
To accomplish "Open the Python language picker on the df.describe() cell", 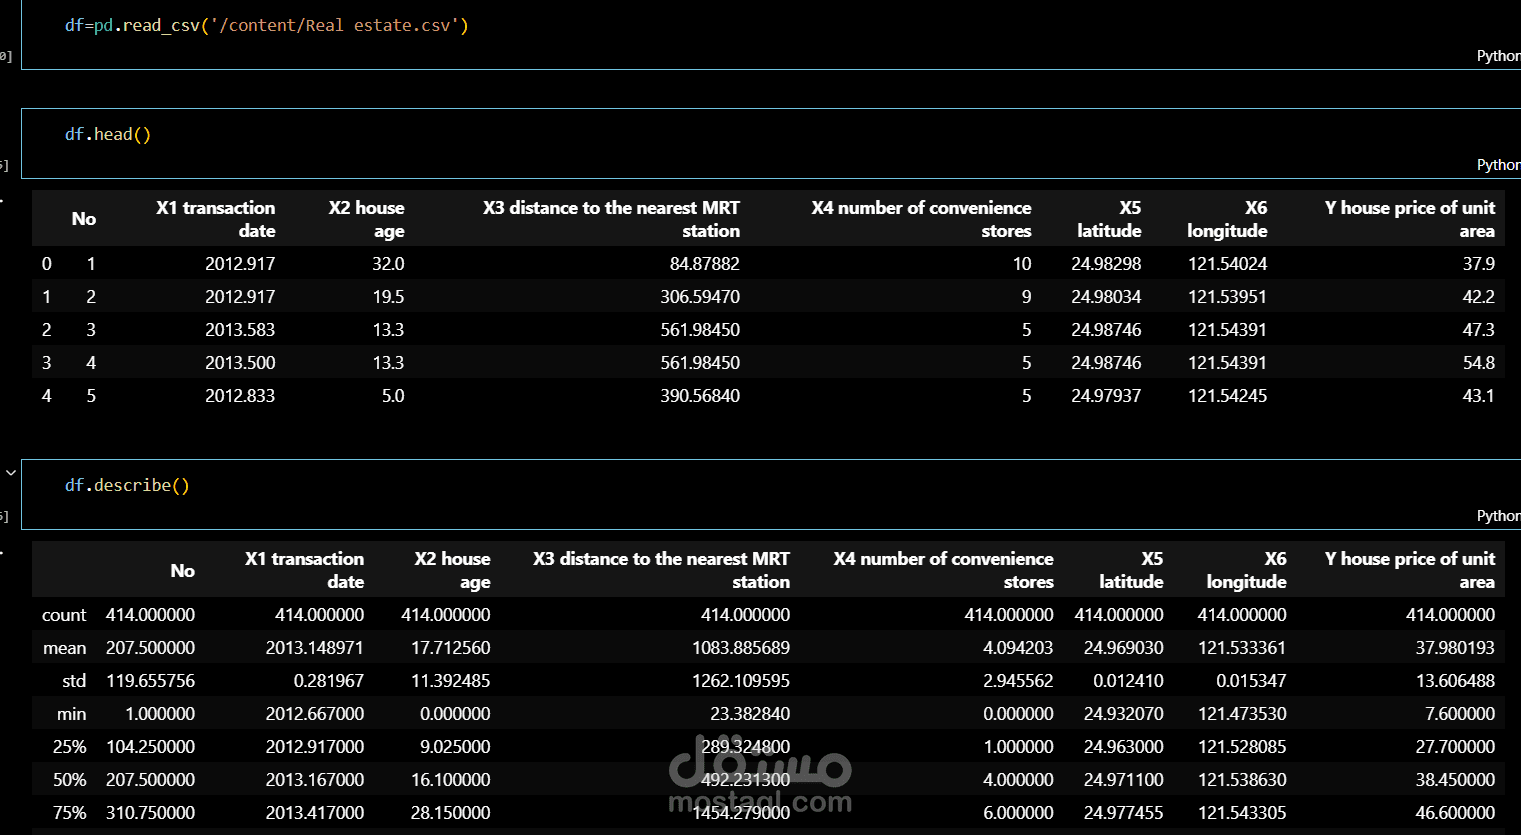I will click(1498, 516).
